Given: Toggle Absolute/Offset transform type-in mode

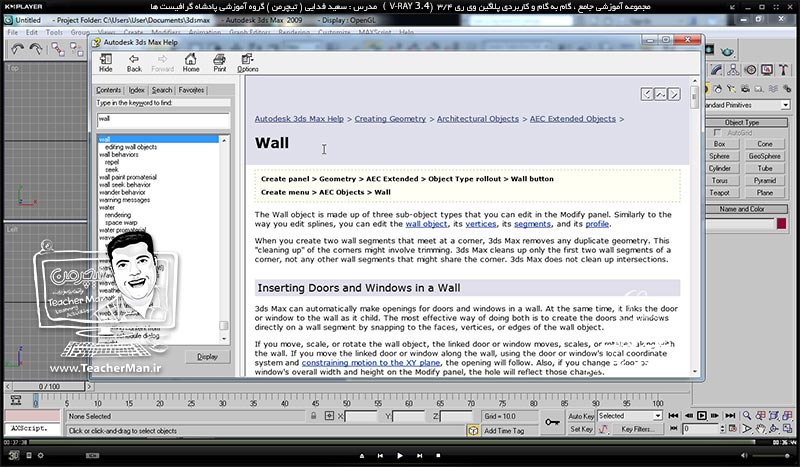Looking at the screenshot, I should (x=329, y=416).
